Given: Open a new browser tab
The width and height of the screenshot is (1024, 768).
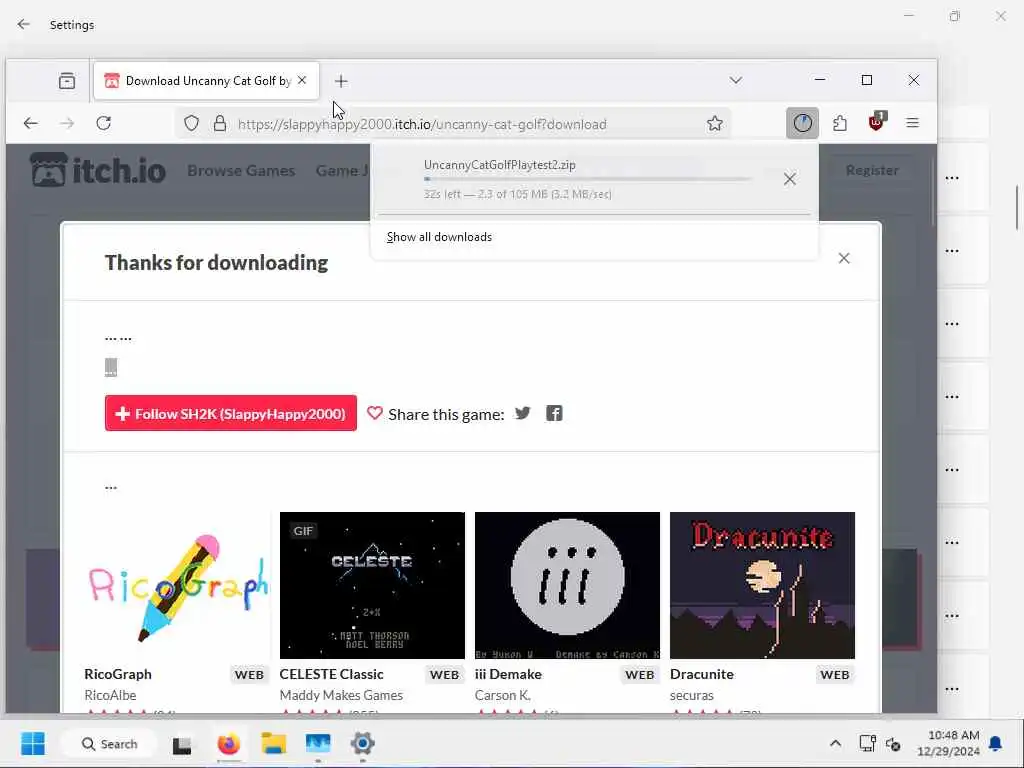Looking at the screenshot, I should [341, 81].
